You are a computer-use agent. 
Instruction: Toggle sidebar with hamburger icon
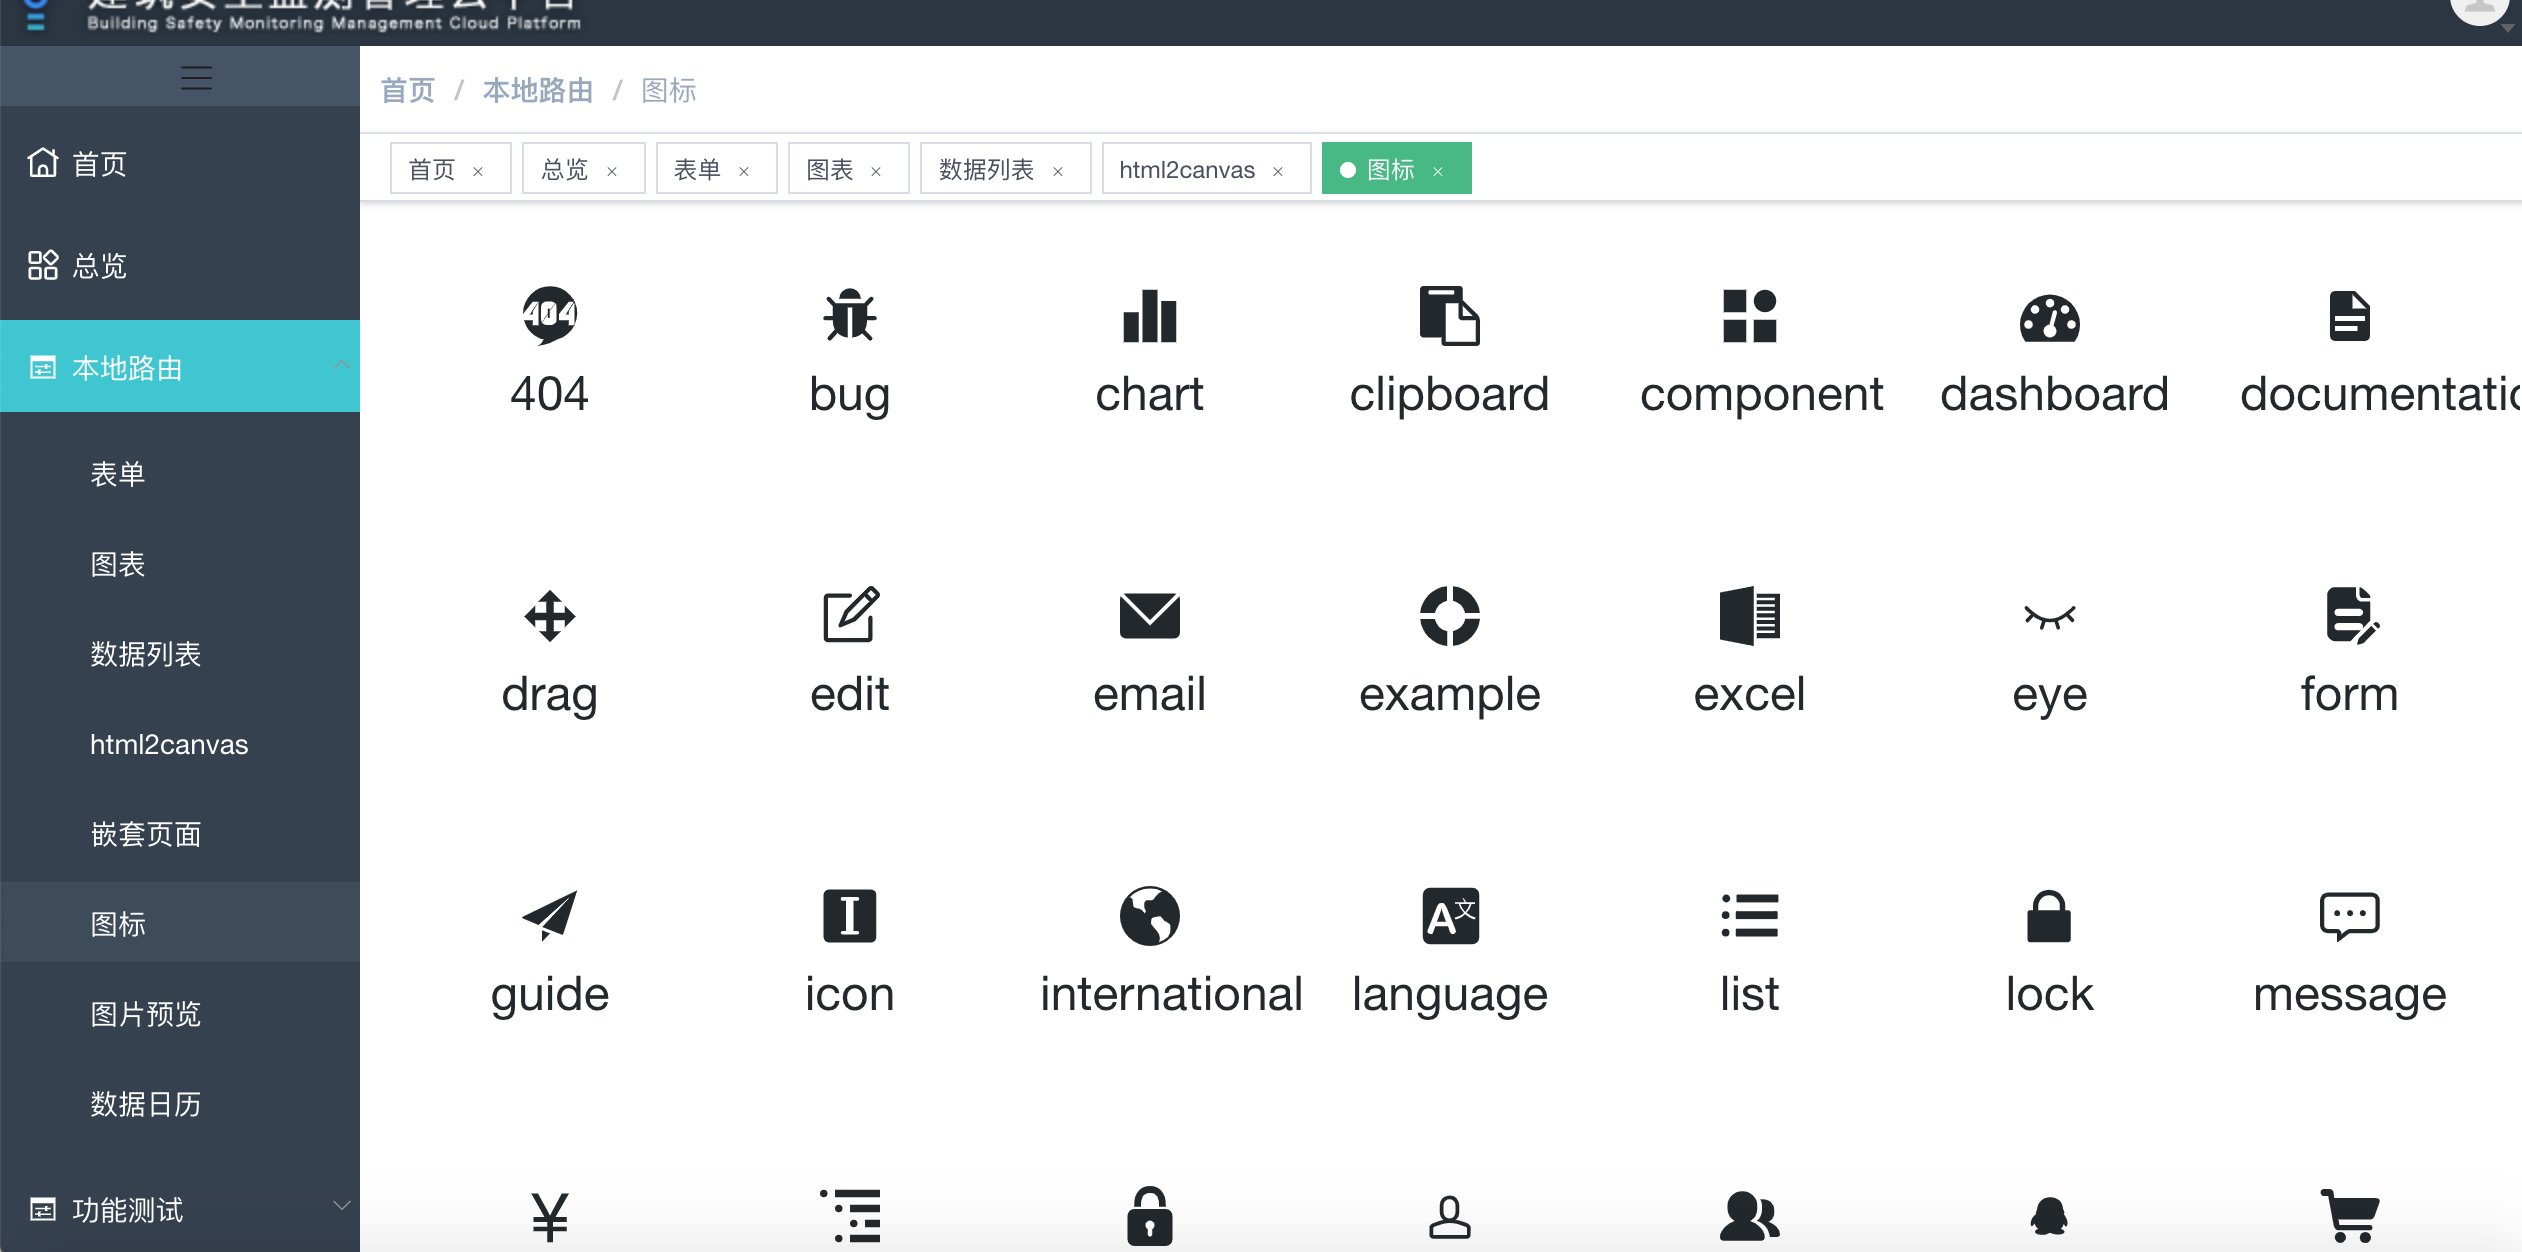tap(196, 78)
